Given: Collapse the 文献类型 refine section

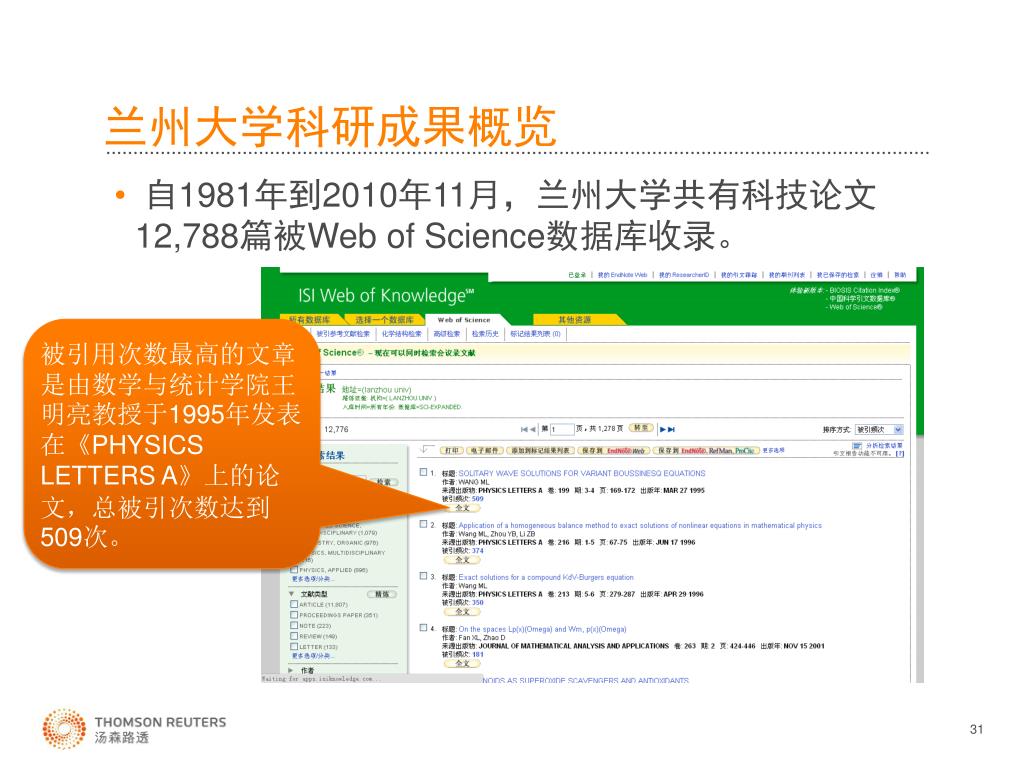Looking at the screenshot, I should coord(291,594).
